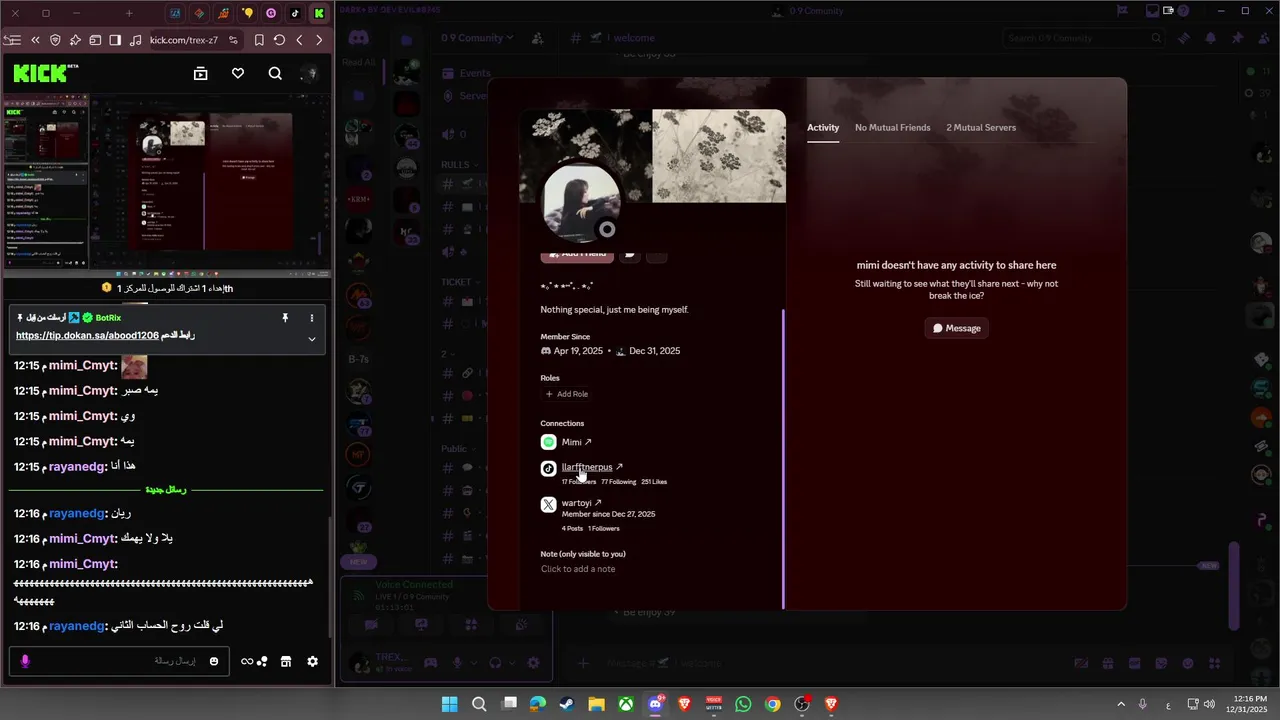This screenshot has height=720, width=1280.
Task: Open Kick search icon
Action: pyautogui.click(x=275, y=73)
